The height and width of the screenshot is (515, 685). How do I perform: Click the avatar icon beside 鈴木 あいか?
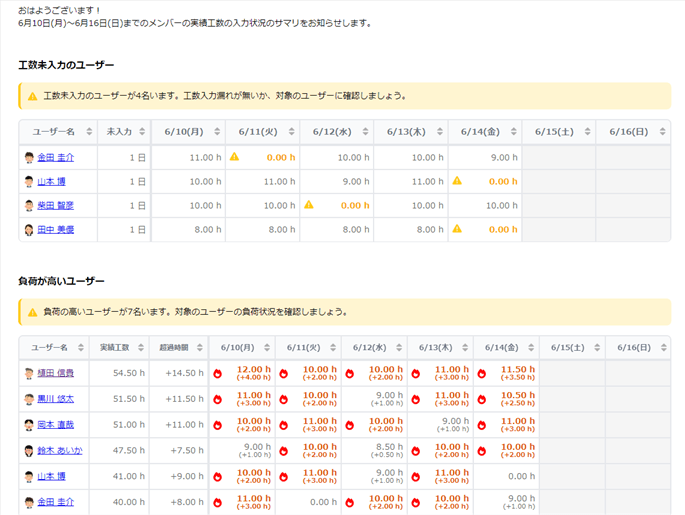pyautogui.click(x=29, y=451)
